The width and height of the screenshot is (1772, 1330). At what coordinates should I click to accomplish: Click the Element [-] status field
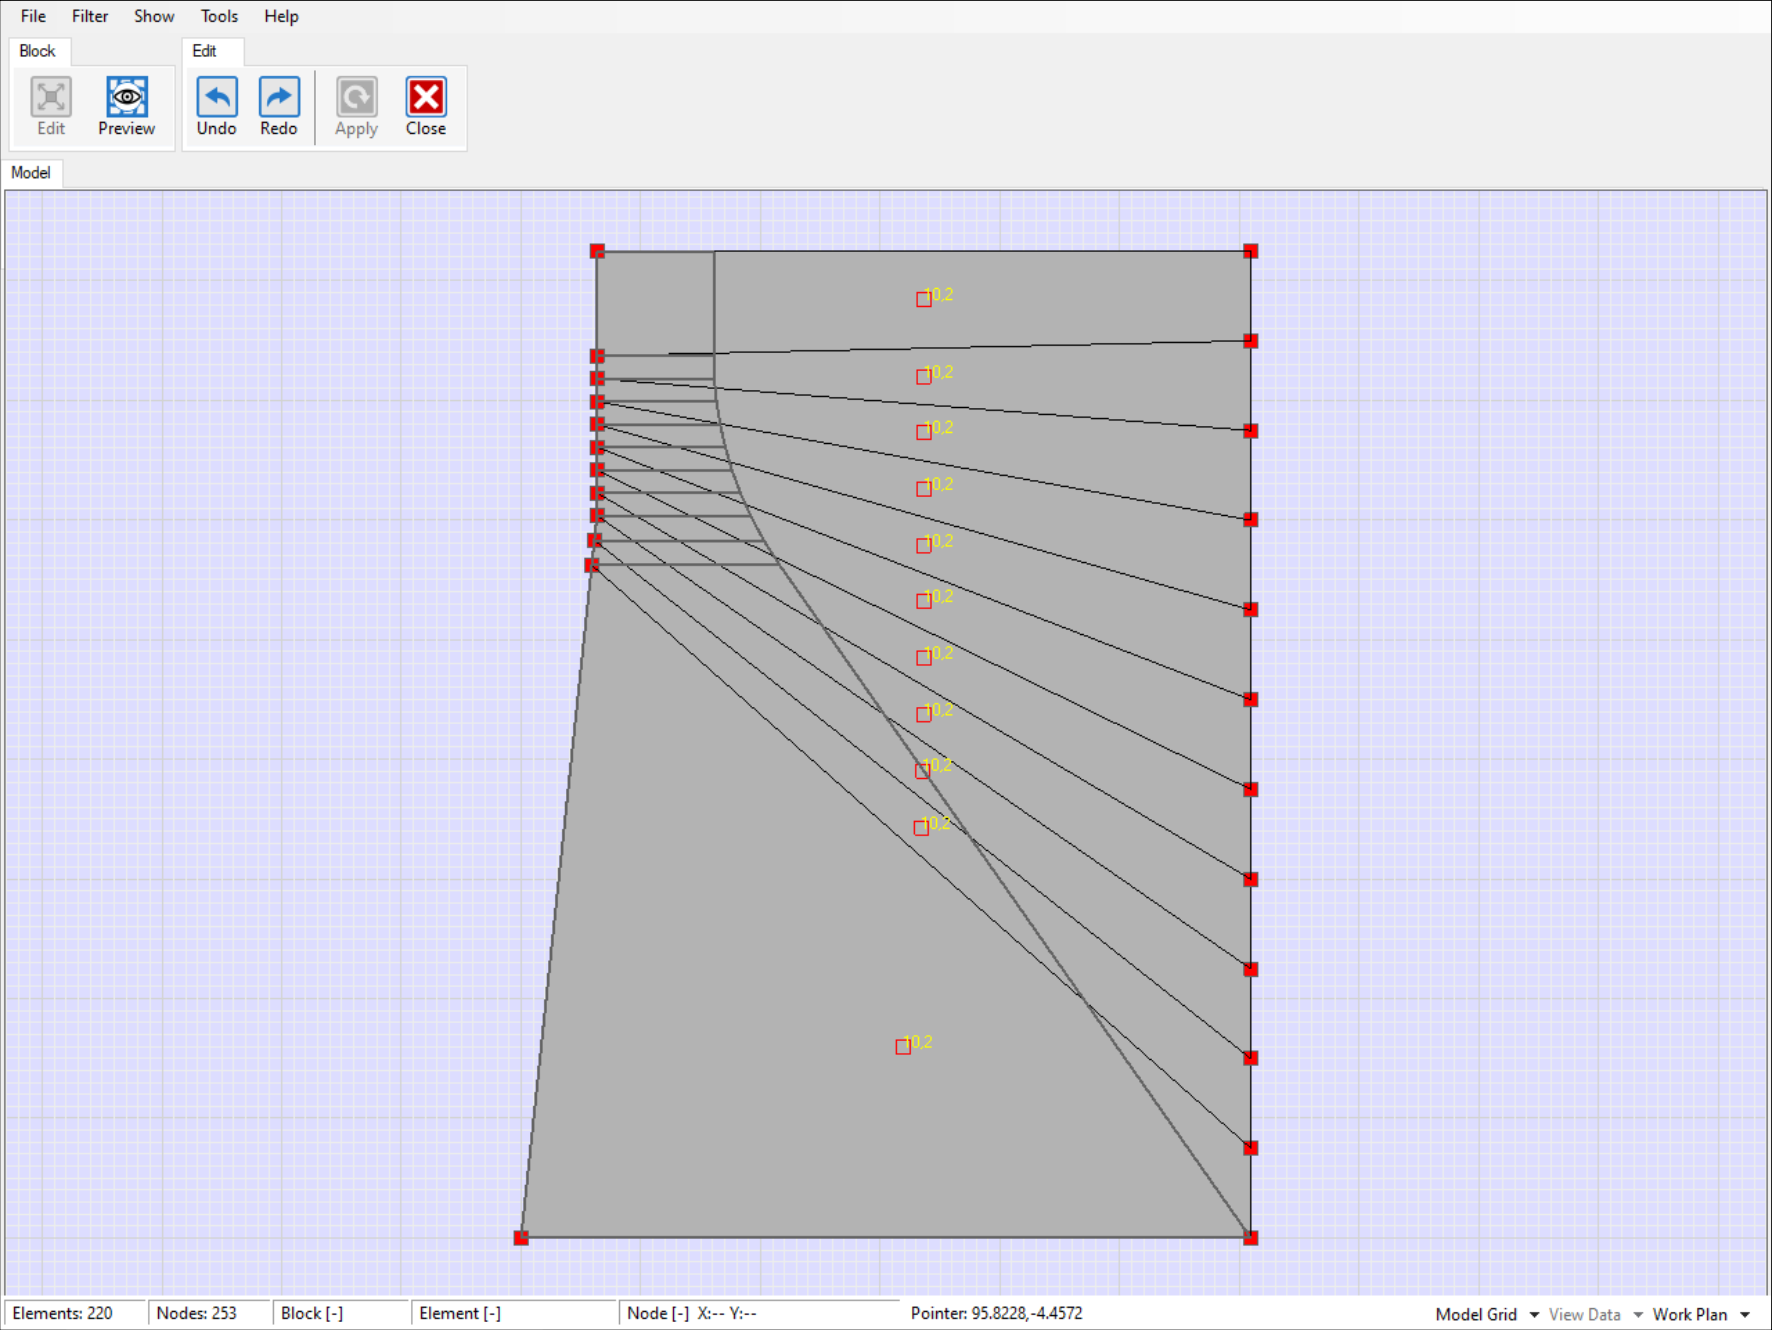pos(514,1313)
